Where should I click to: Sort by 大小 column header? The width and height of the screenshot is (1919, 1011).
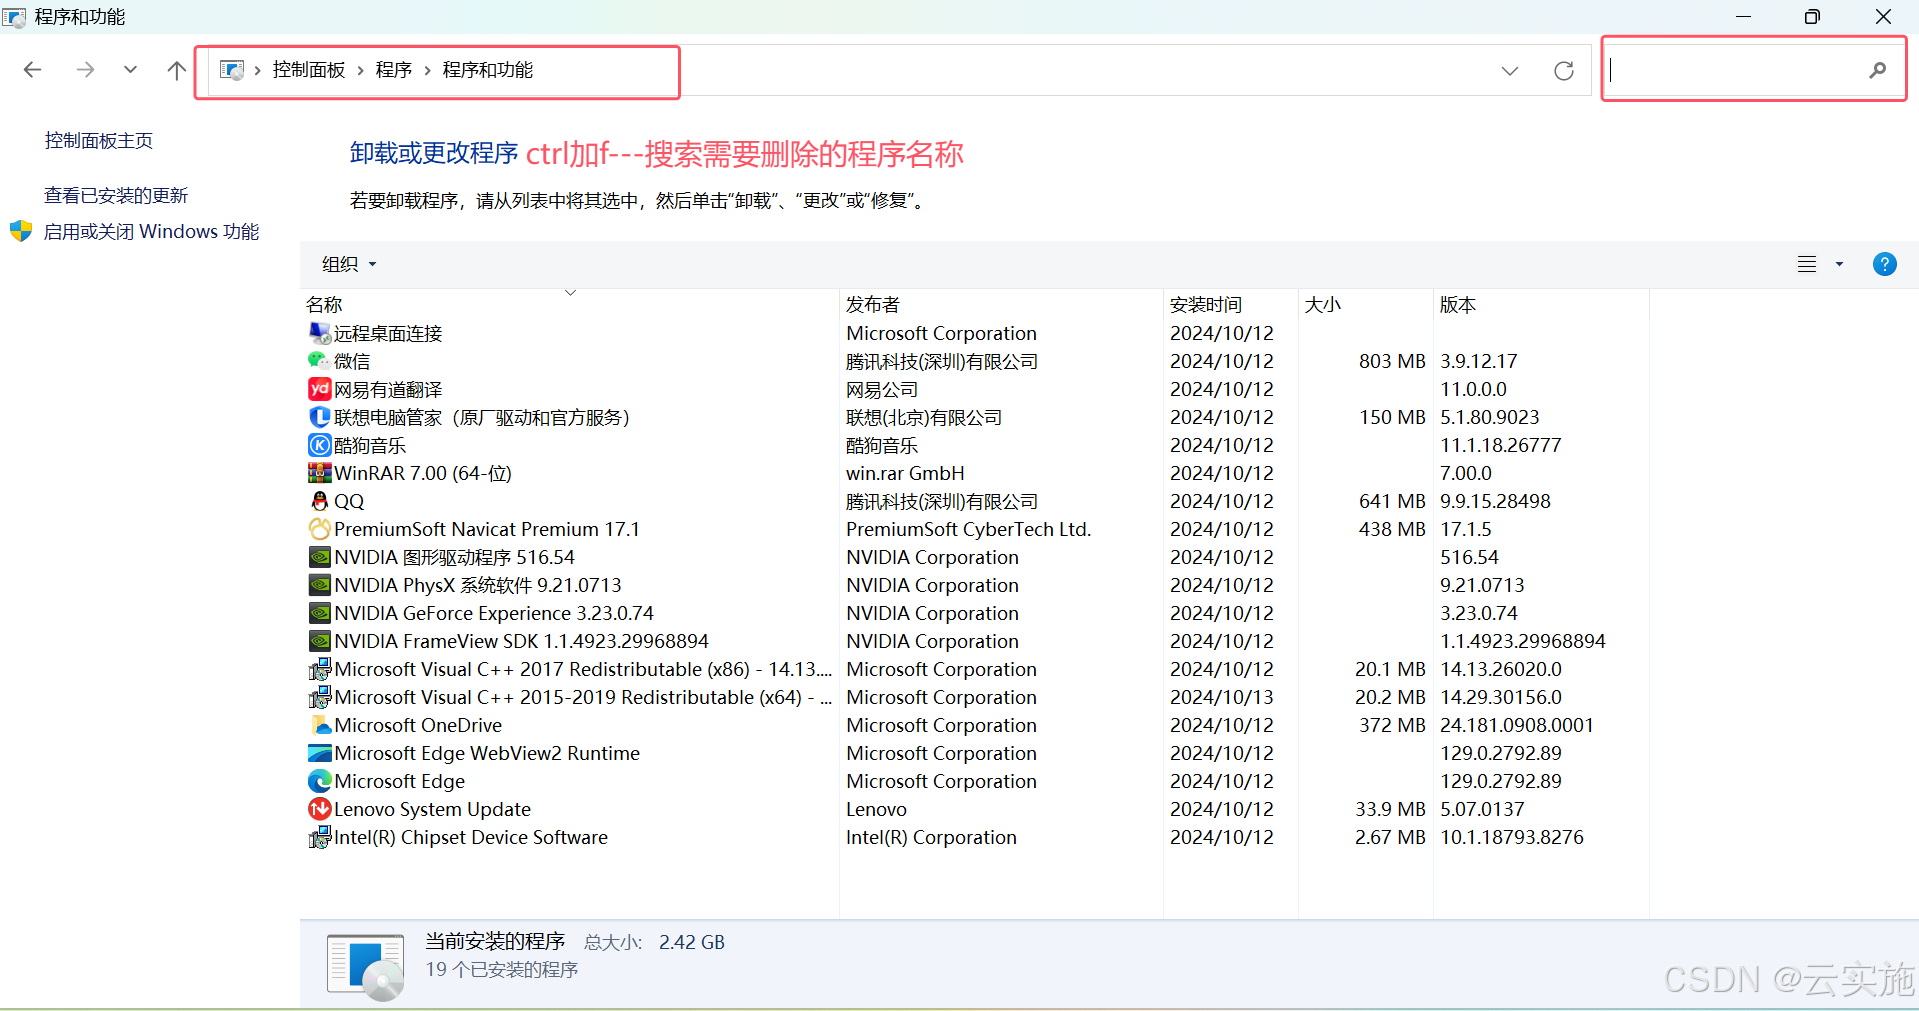click(x=1323, y=304)
